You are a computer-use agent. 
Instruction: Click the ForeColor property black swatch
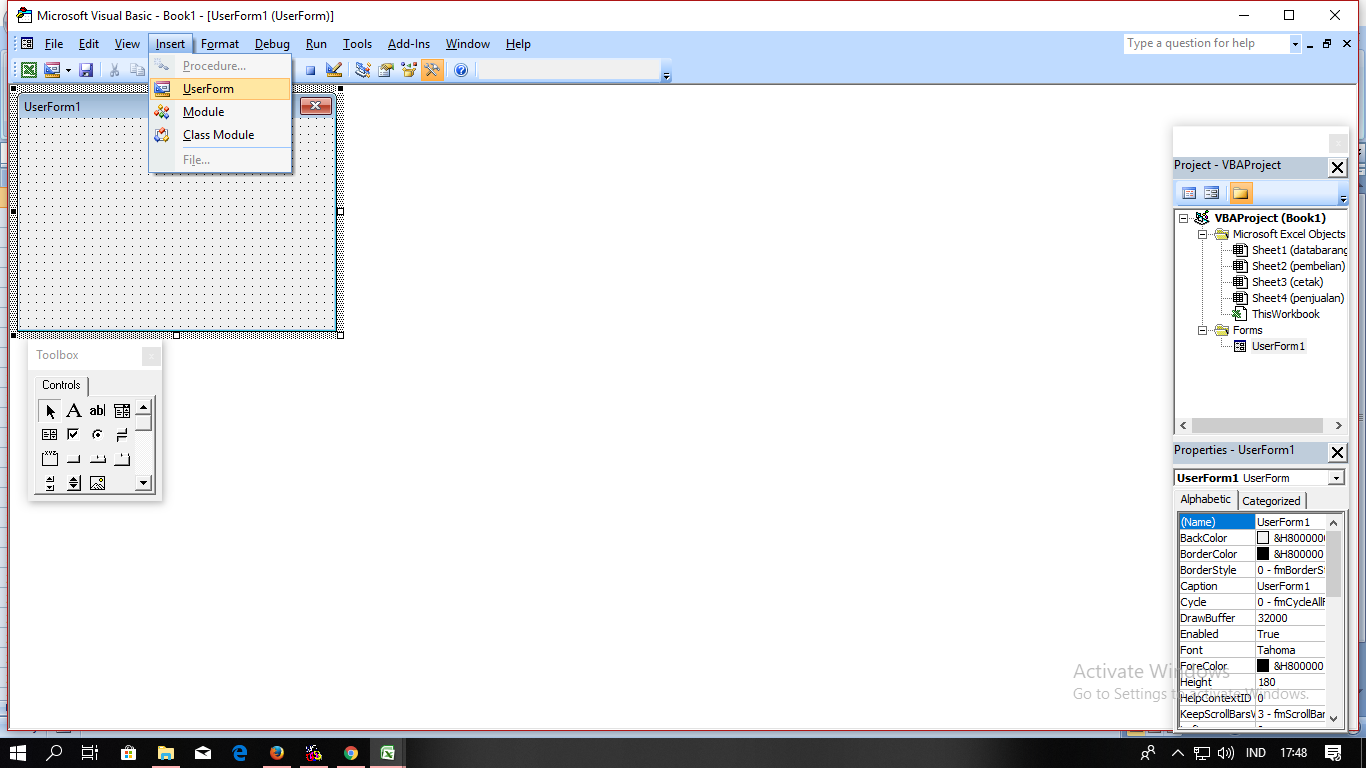pos(1263,666)
